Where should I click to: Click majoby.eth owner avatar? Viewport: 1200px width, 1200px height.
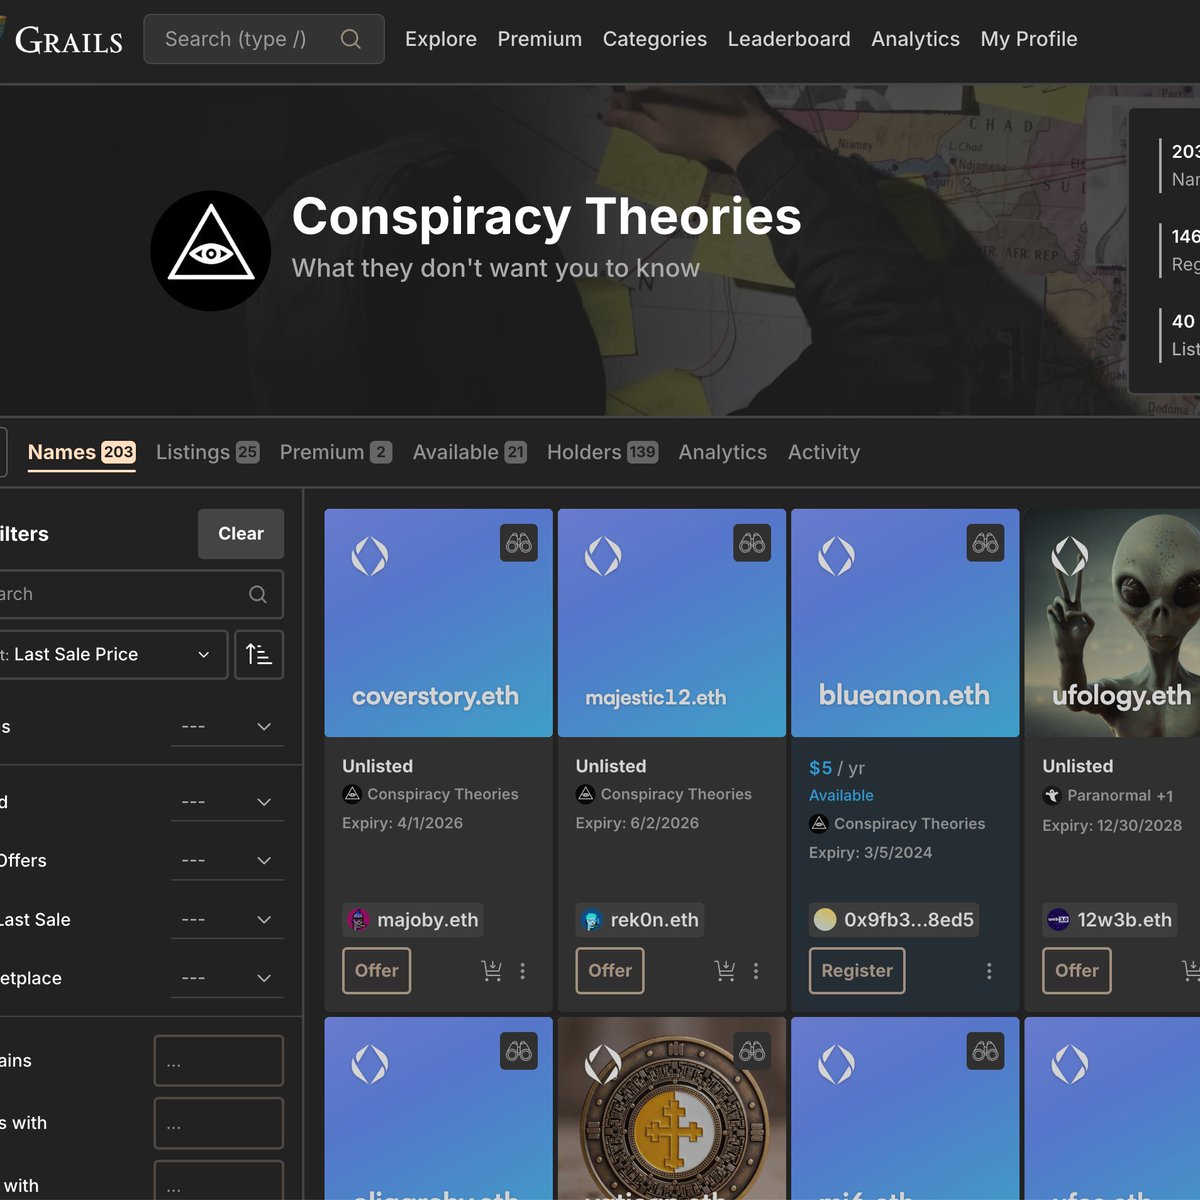click(x=357, y=920)
